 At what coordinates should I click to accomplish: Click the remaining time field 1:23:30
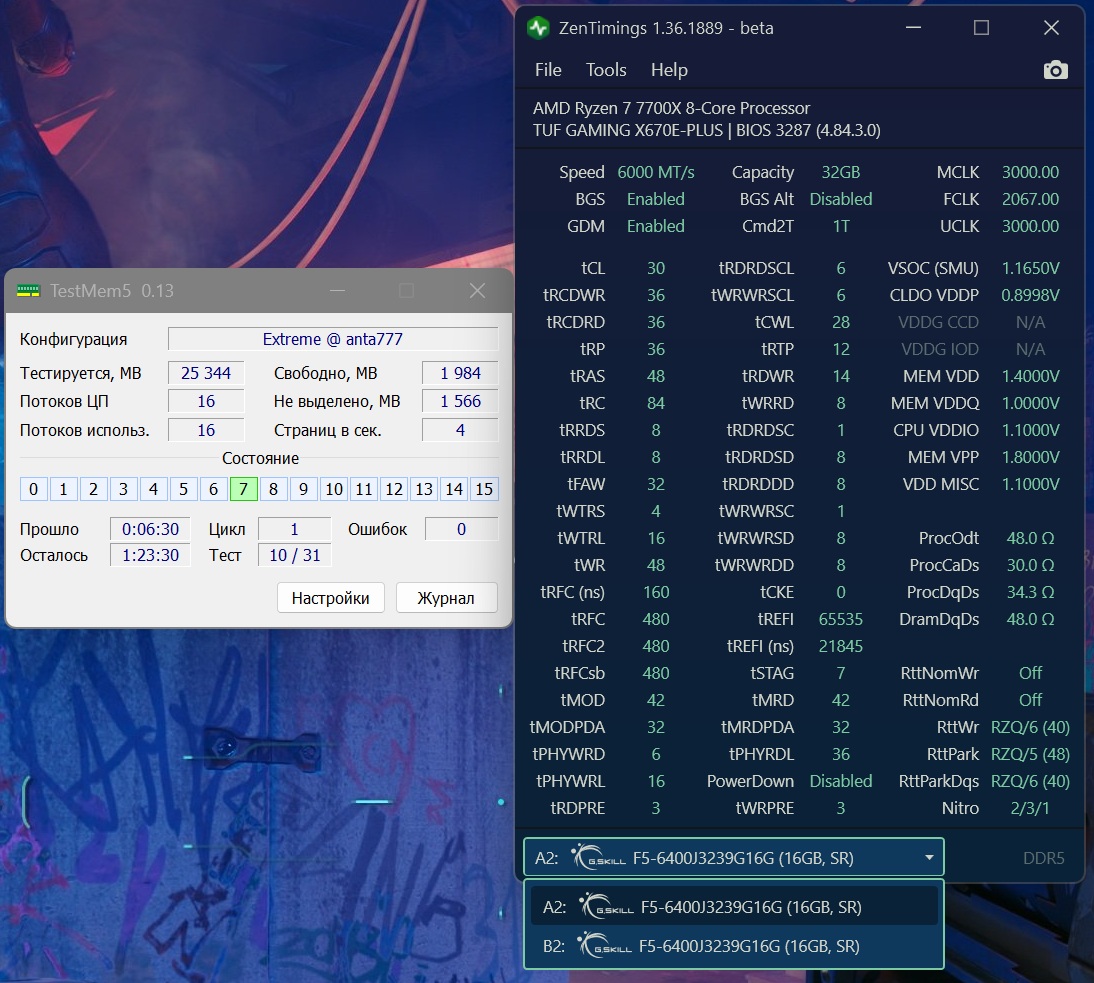(150, 555)
